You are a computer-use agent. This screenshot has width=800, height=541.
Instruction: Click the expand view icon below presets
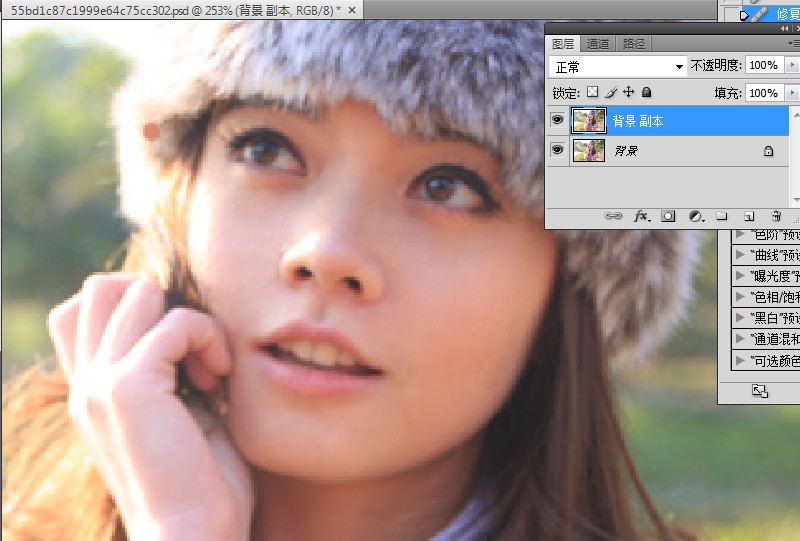point(760,391)
